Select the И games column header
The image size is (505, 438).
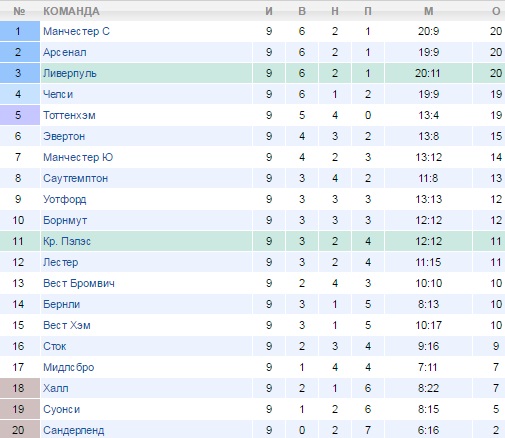point(269,11)
